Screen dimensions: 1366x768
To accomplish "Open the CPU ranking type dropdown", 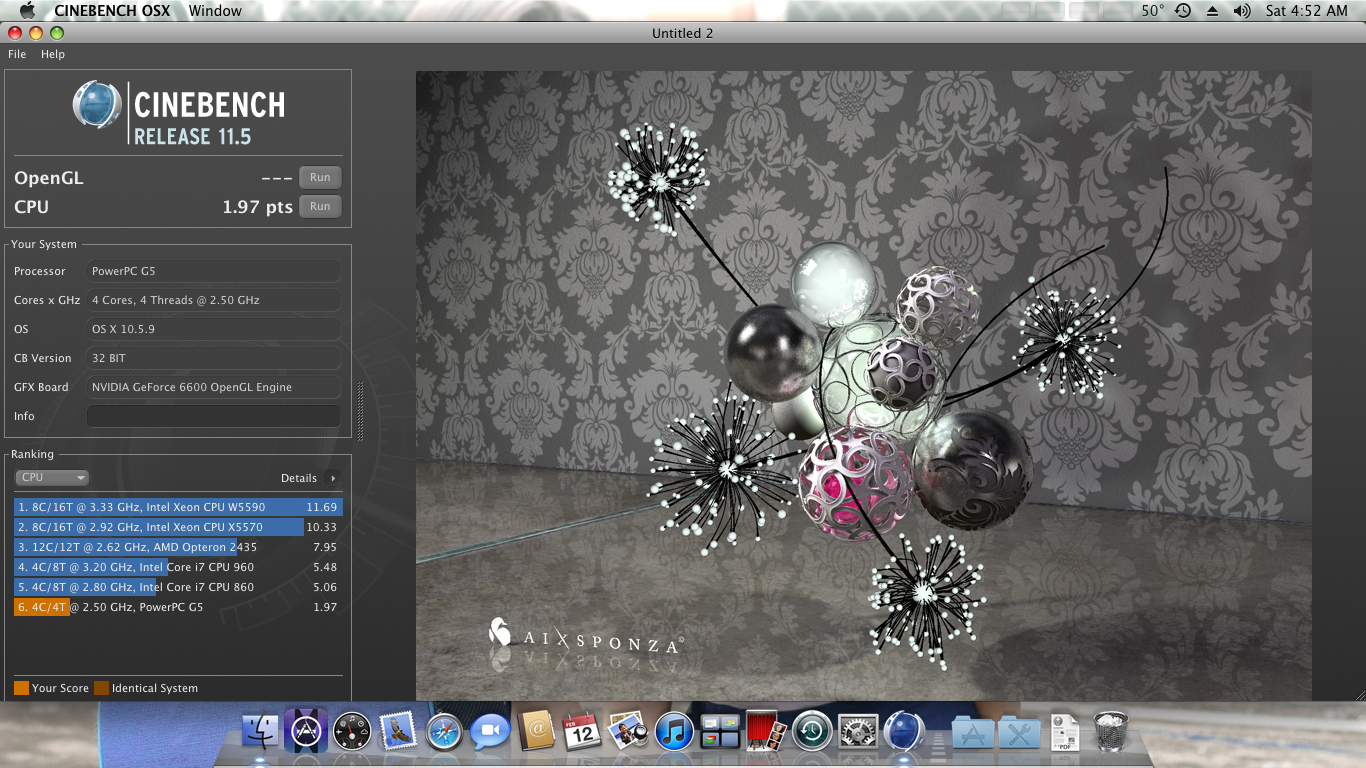I will [x=52, y=478].
